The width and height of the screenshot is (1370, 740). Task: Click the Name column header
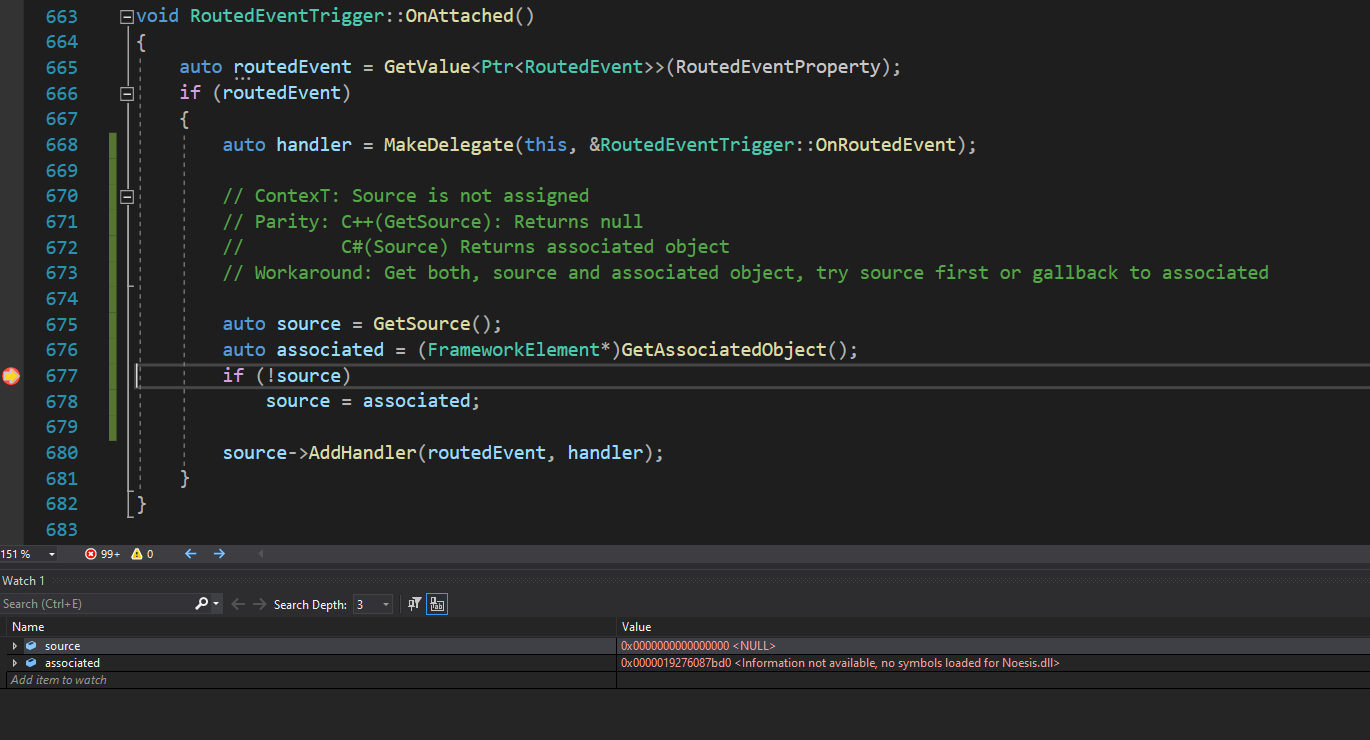tap(310, 627)
